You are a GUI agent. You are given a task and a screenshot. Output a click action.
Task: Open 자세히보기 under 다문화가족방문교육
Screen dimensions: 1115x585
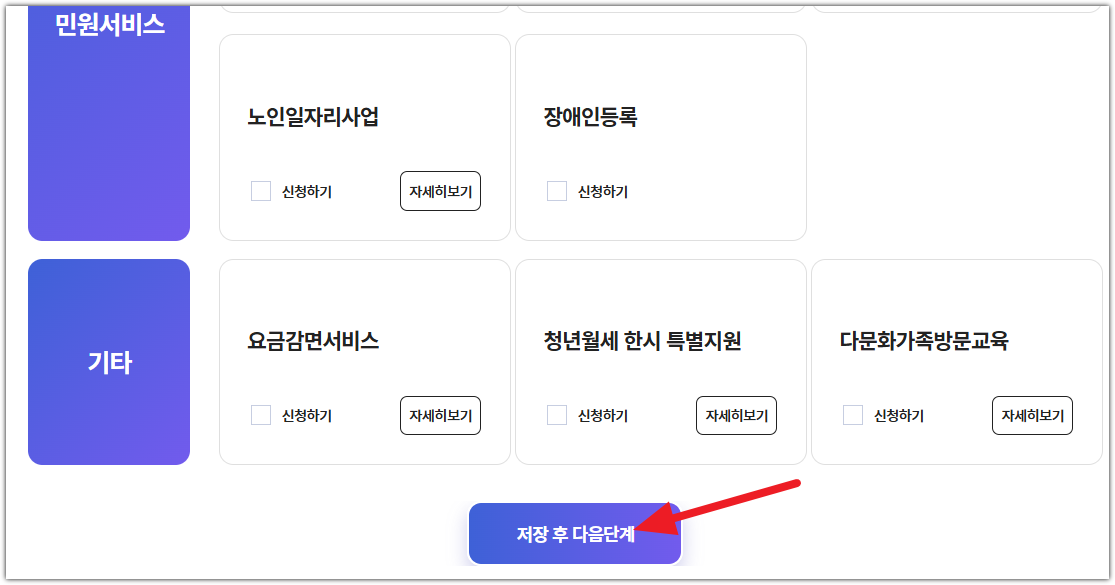point(1032,415)
